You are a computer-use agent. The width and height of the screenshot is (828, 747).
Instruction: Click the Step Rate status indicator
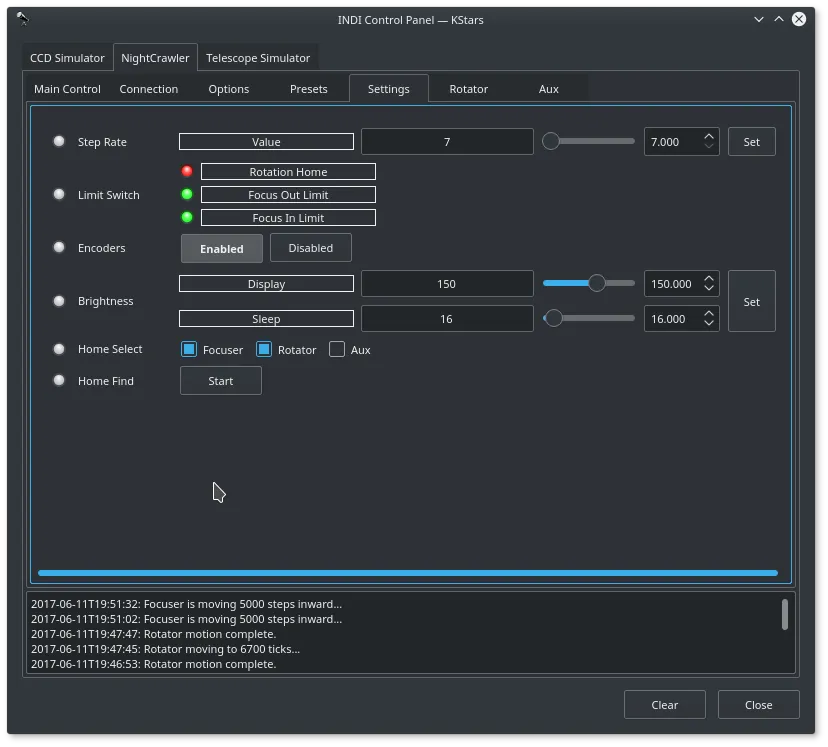click(59, 141)
